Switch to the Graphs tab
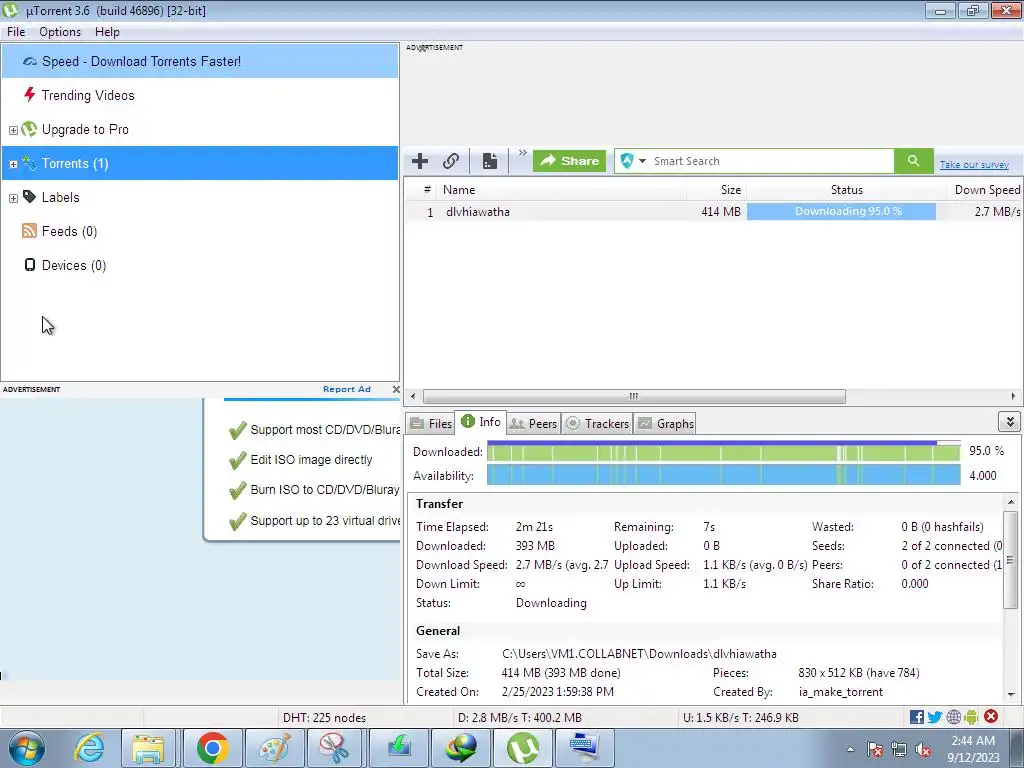This screenshot has width=1024, height=768. tap(665, 424)
